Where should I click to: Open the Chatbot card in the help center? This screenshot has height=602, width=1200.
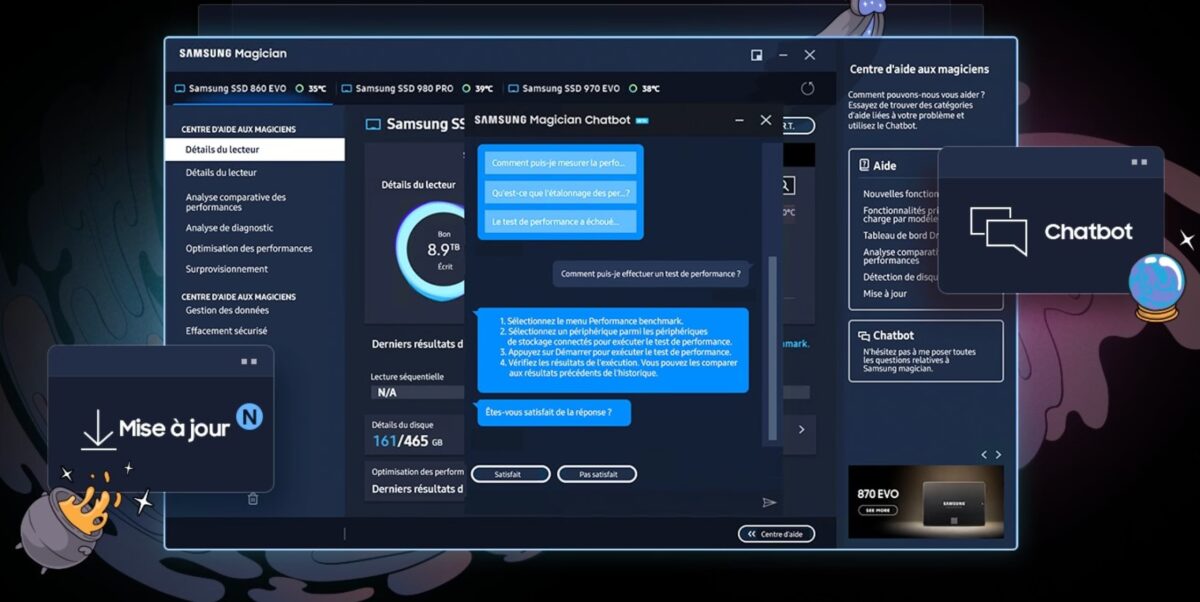(925, 350)
